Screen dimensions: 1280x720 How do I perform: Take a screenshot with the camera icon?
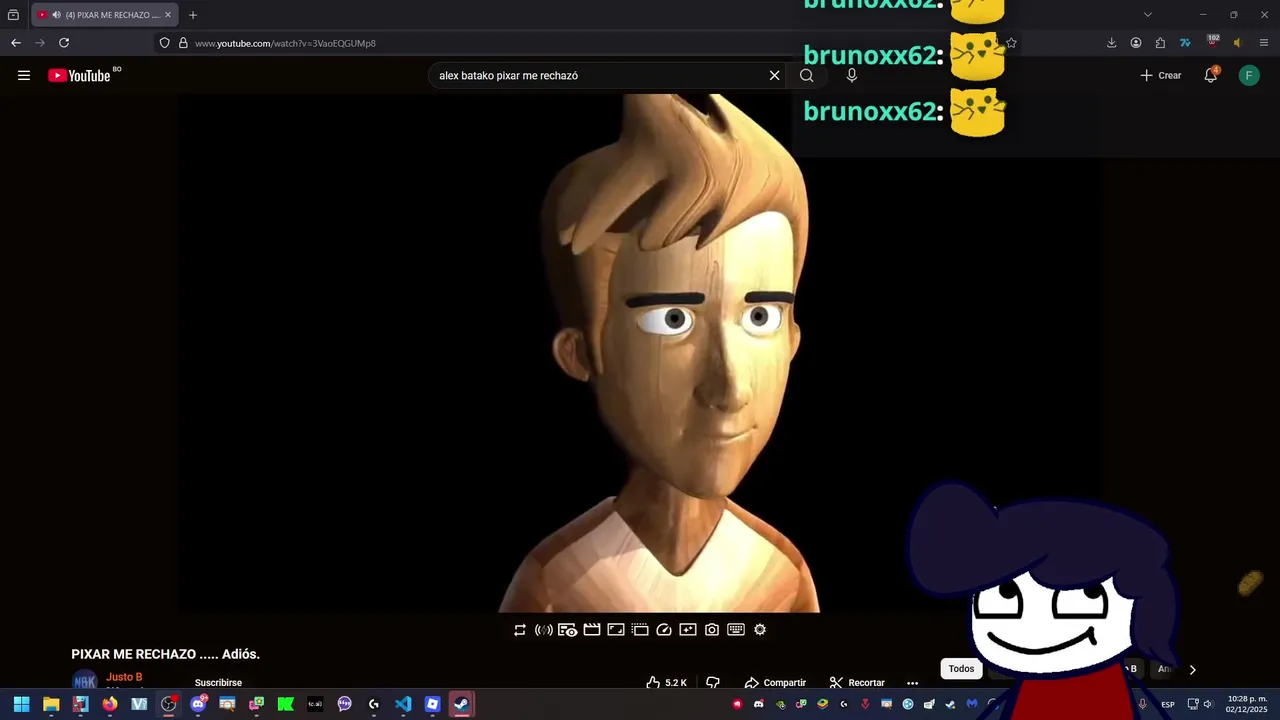[x=712, y=630]
